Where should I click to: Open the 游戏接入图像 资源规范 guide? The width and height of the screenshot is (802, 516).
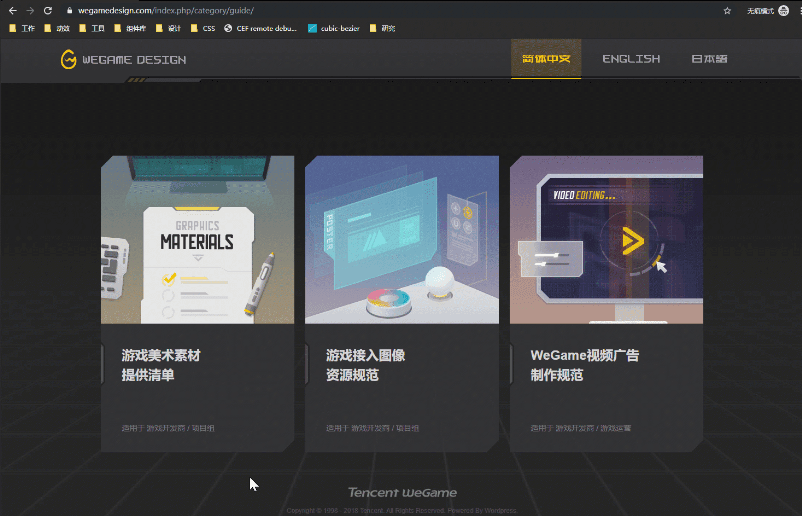click(365, 365)
